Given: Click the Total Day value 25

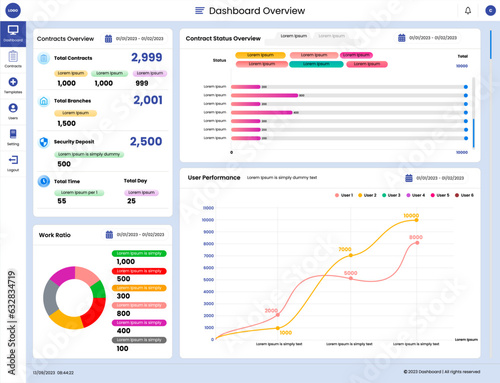Looking at the screenshot, I should [131, 201].
